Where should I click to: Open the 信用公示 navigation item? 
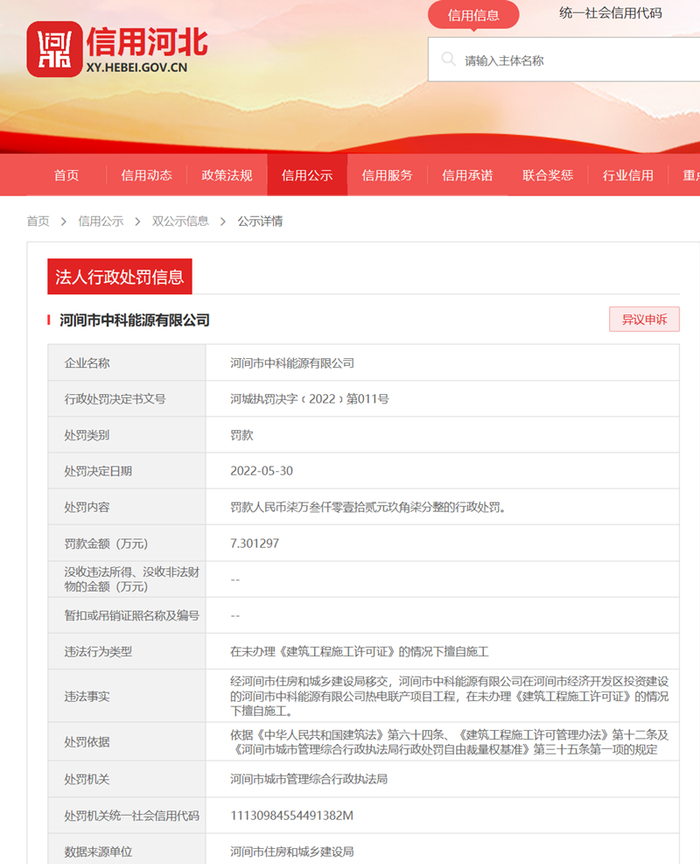307,175
